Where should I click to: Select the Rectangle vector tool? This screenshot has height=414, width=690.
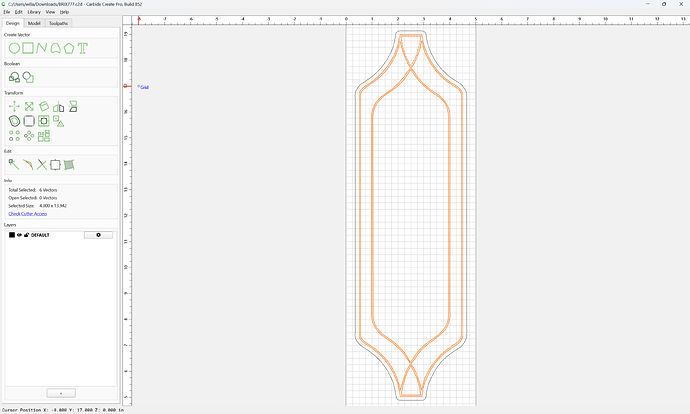[x=28, y=48]
